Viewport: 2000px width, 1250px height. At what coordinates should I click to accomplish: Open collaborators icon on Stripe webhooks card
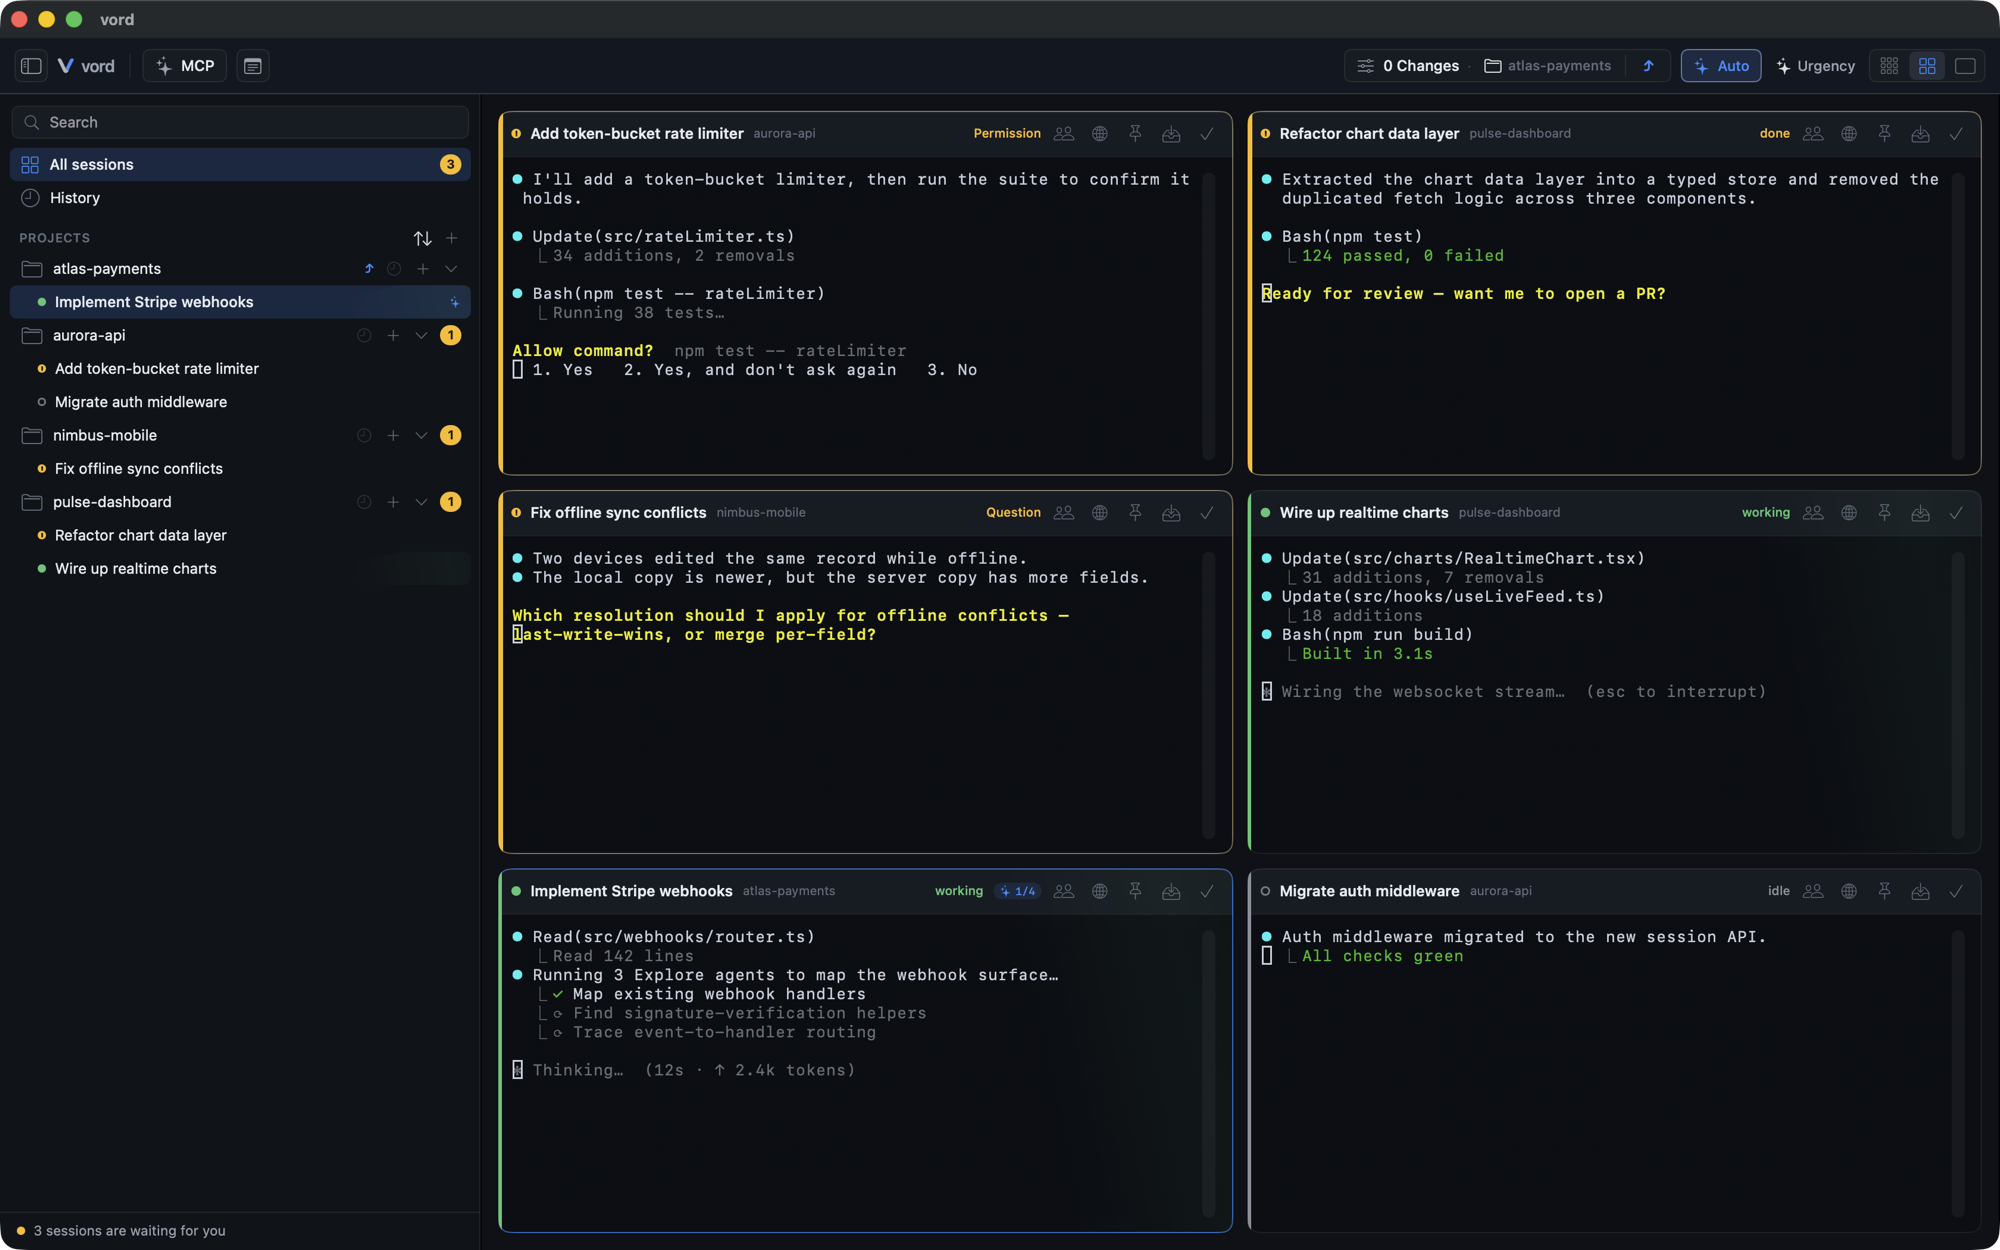(x=1064, y=891)
